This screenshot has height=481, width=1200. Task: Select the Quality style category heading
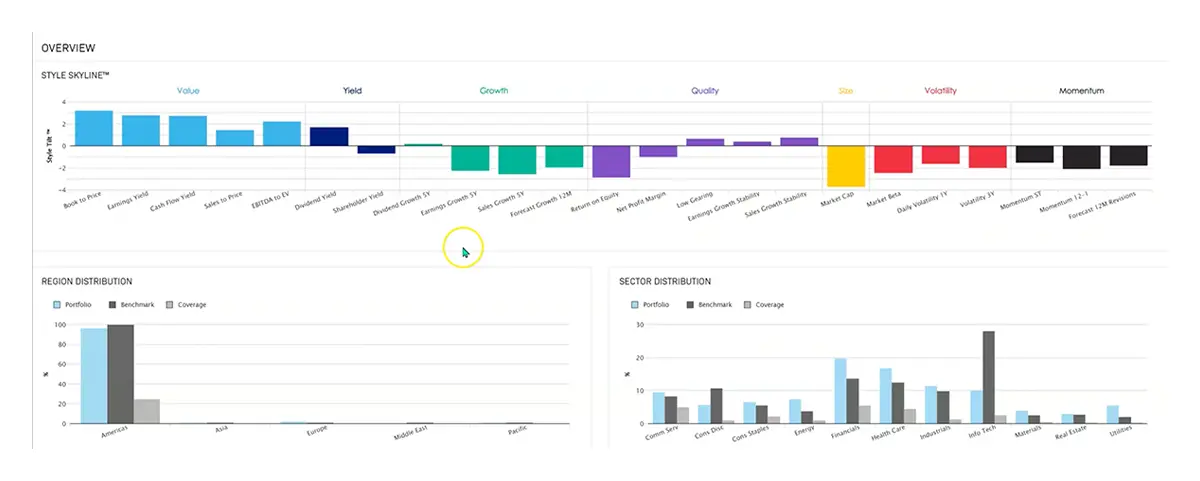(704, 91)
